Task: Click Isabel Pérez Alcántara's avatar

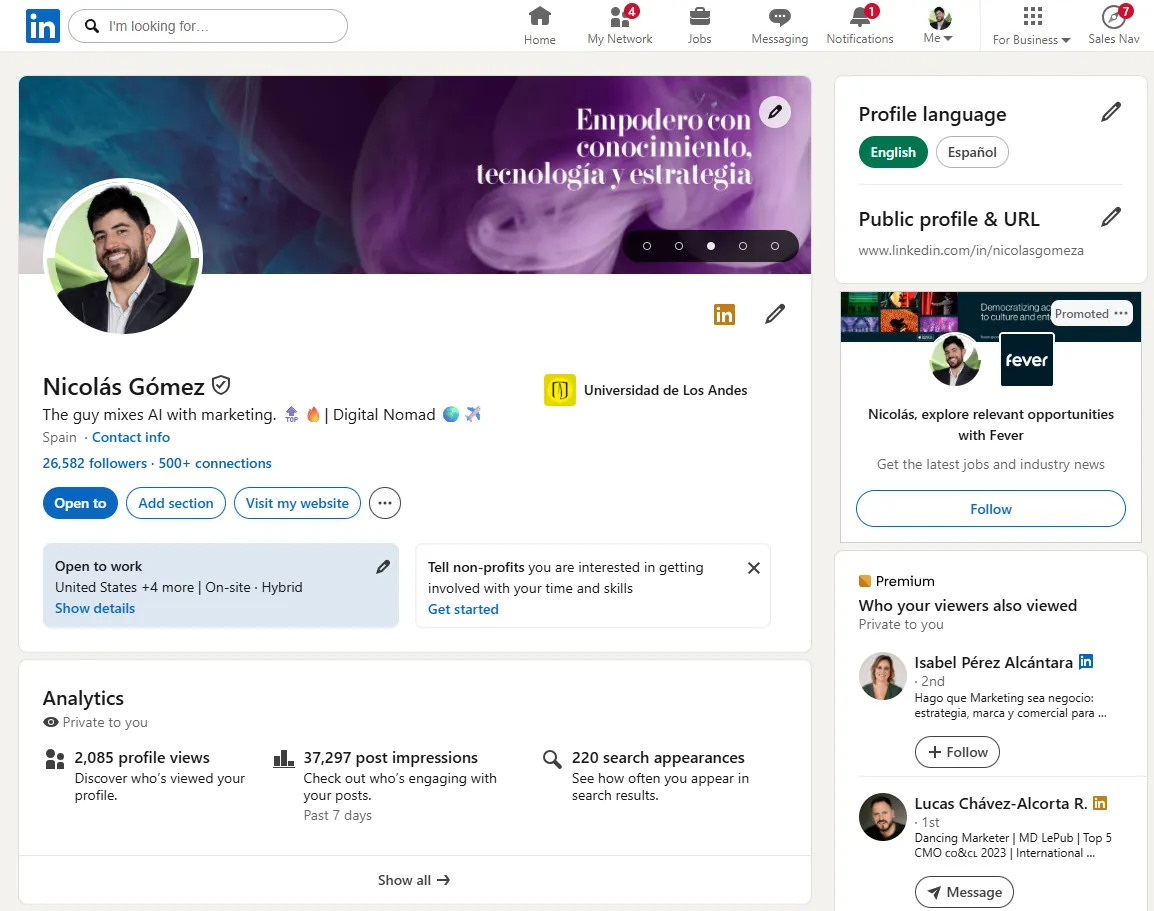Action: [x=882, y=676]
